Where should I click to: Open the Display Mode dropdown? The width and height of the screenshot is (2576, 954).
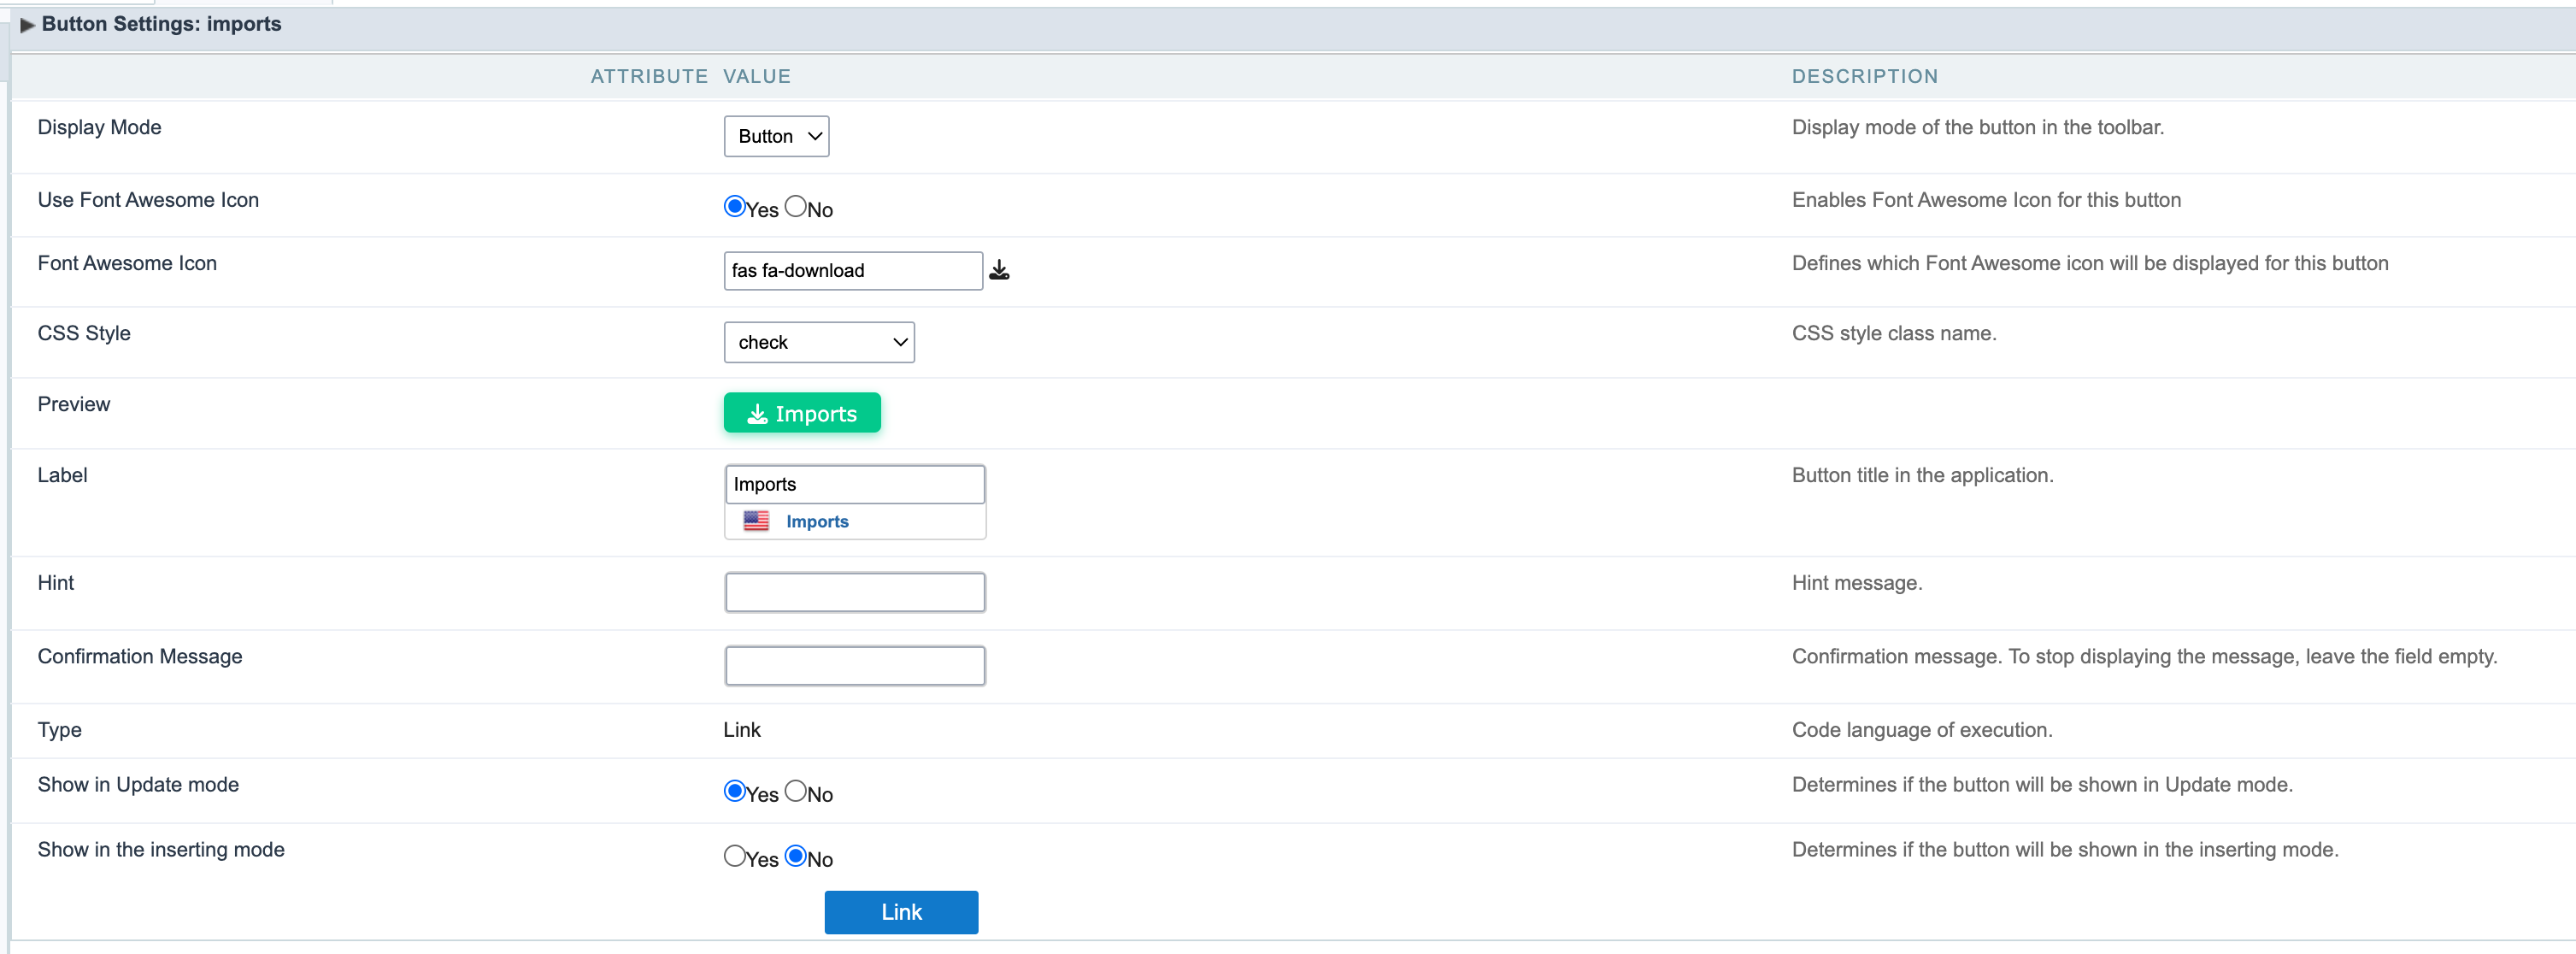click(776, 136)
